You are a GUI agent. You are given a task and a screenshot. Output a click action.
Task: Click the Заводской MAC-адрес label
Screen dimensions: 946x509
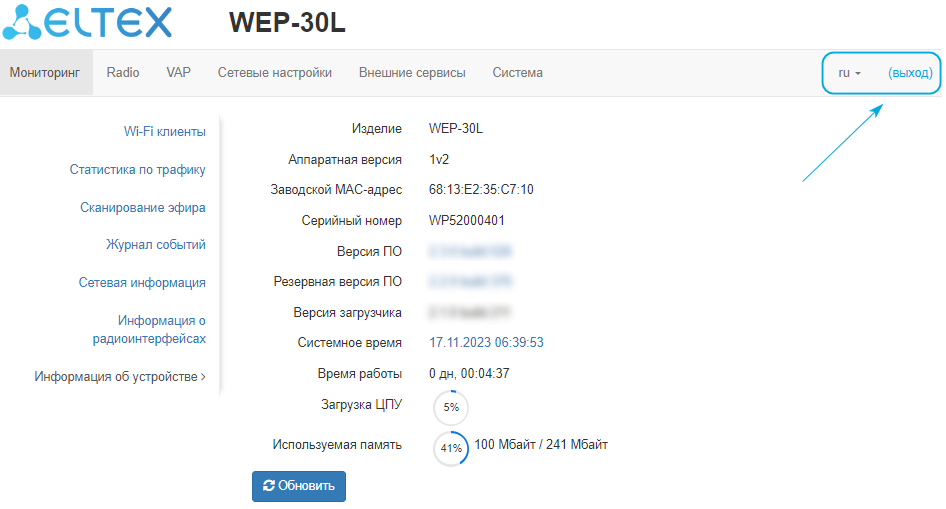click(x=336, y=189)
